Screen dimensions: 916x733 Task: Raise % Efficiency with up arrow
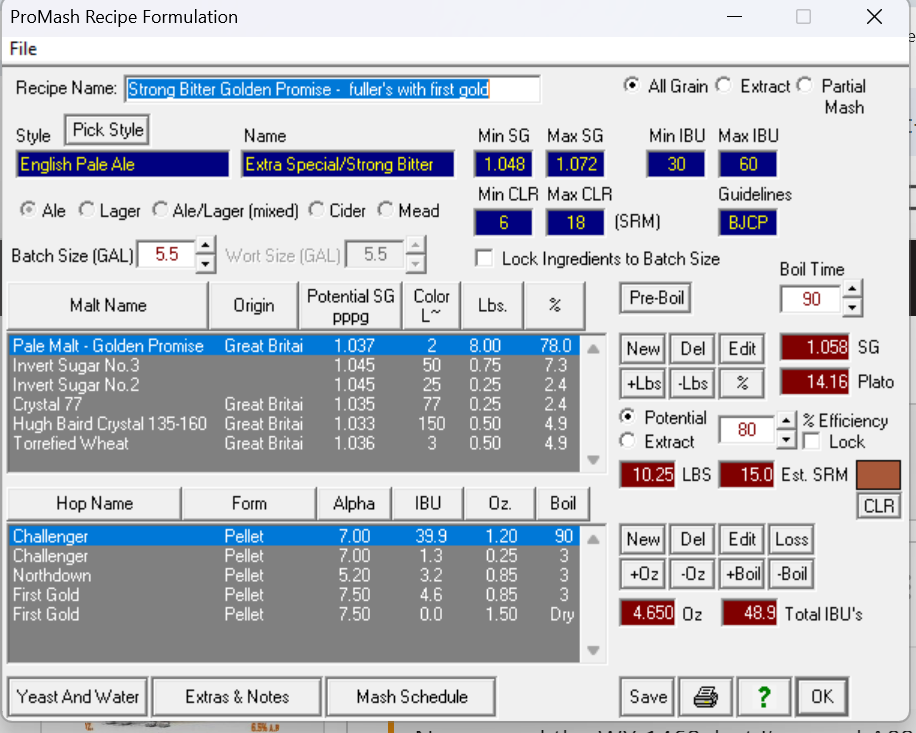[786, 421]
